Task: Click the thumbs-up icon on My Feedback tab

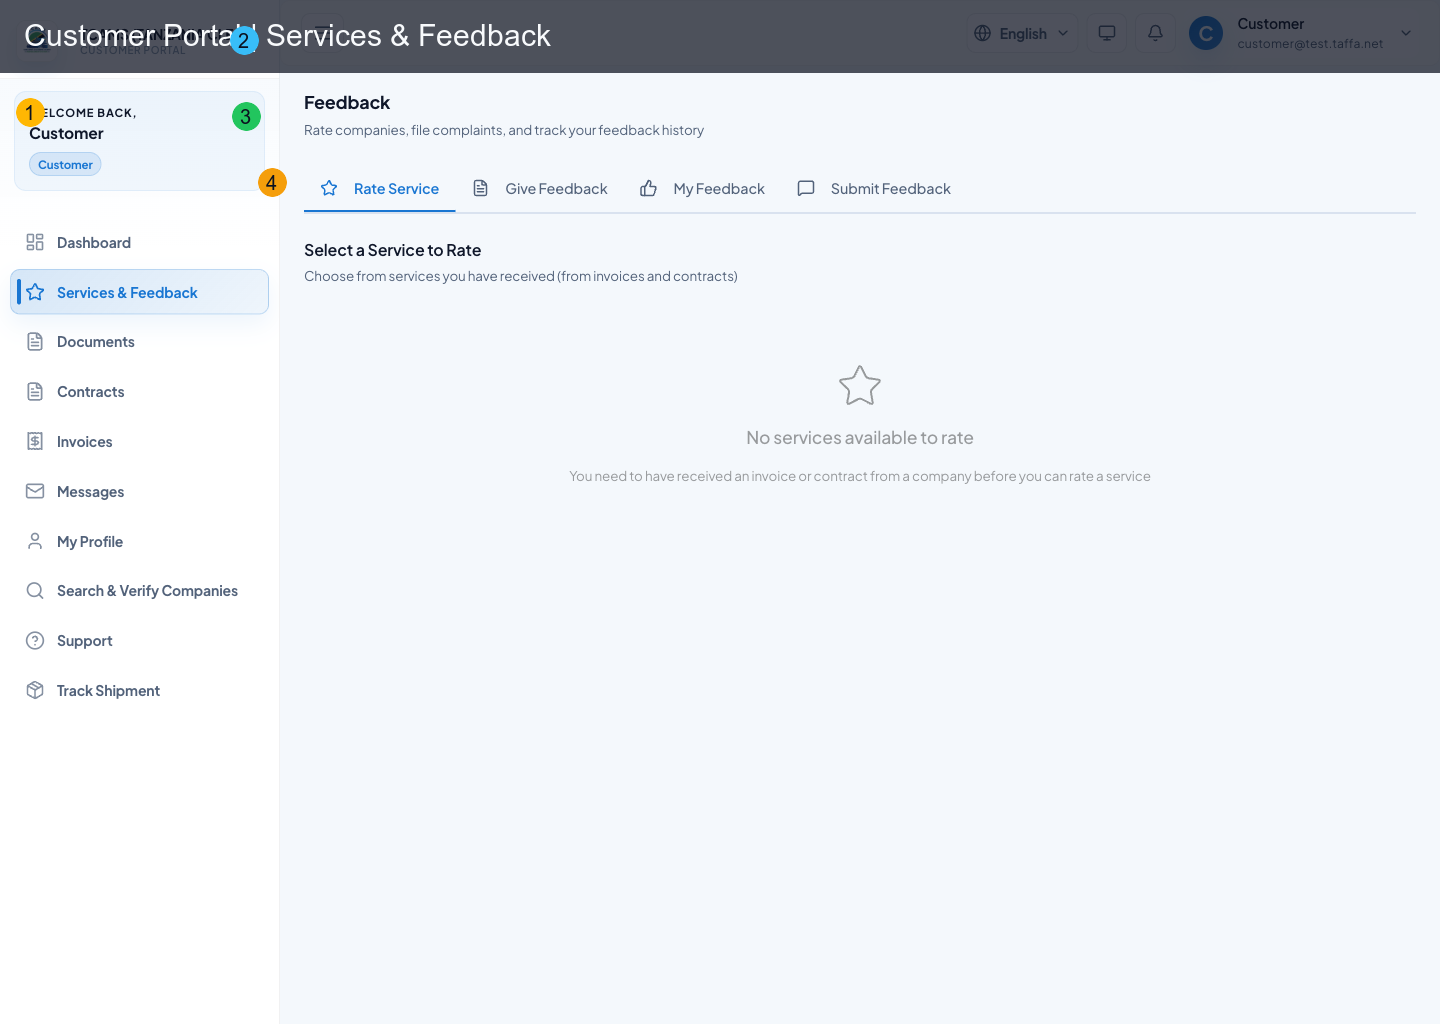Action: [649, 188]
